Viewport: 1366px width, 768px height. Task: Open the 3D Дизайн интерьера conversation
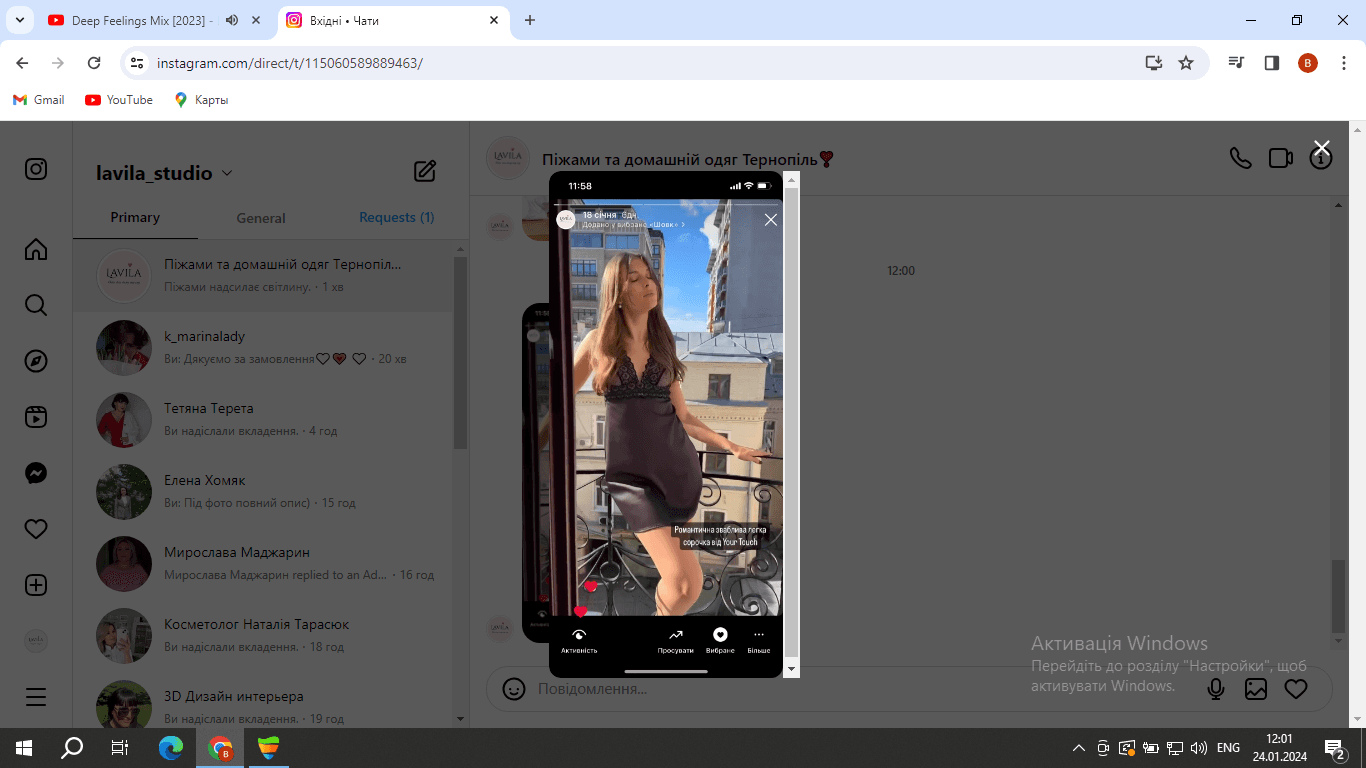coord(263,700)
